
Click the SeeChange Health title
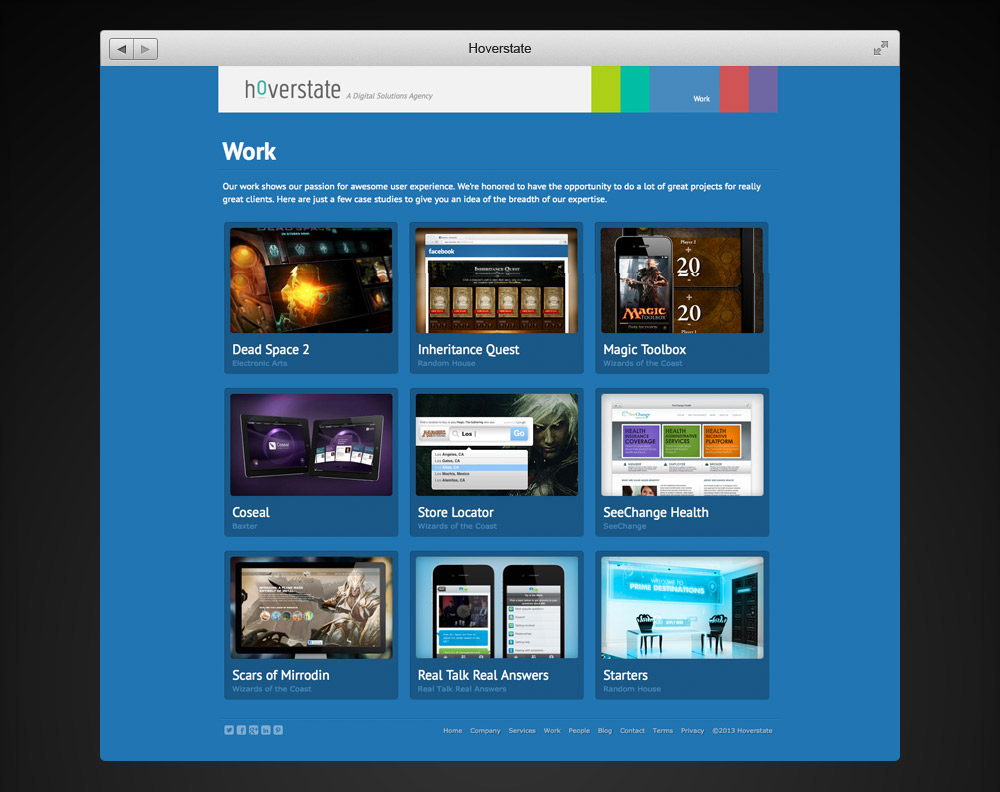(656, 512)
